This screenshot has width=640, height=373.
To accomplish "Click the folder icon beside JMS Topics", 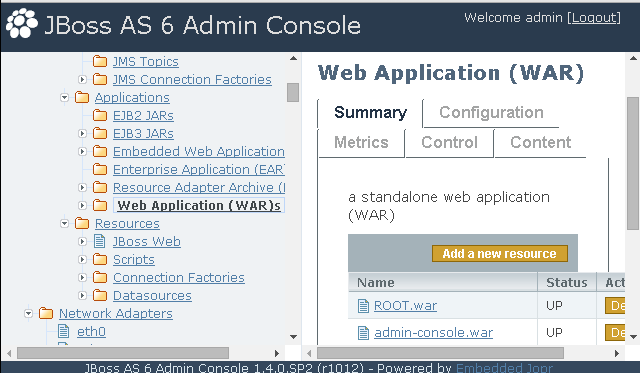I will tap(100, 62).
